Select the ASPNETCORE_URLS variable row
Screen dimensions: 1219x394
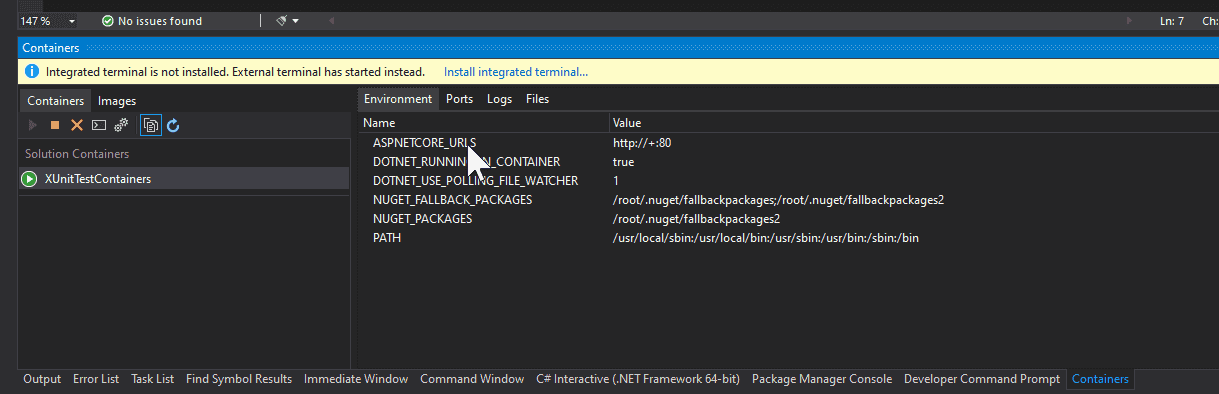pos(789,143)
